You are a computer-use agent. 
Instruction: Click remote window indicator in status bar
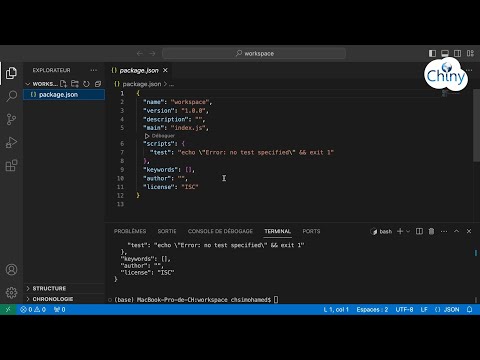point(8,309)
